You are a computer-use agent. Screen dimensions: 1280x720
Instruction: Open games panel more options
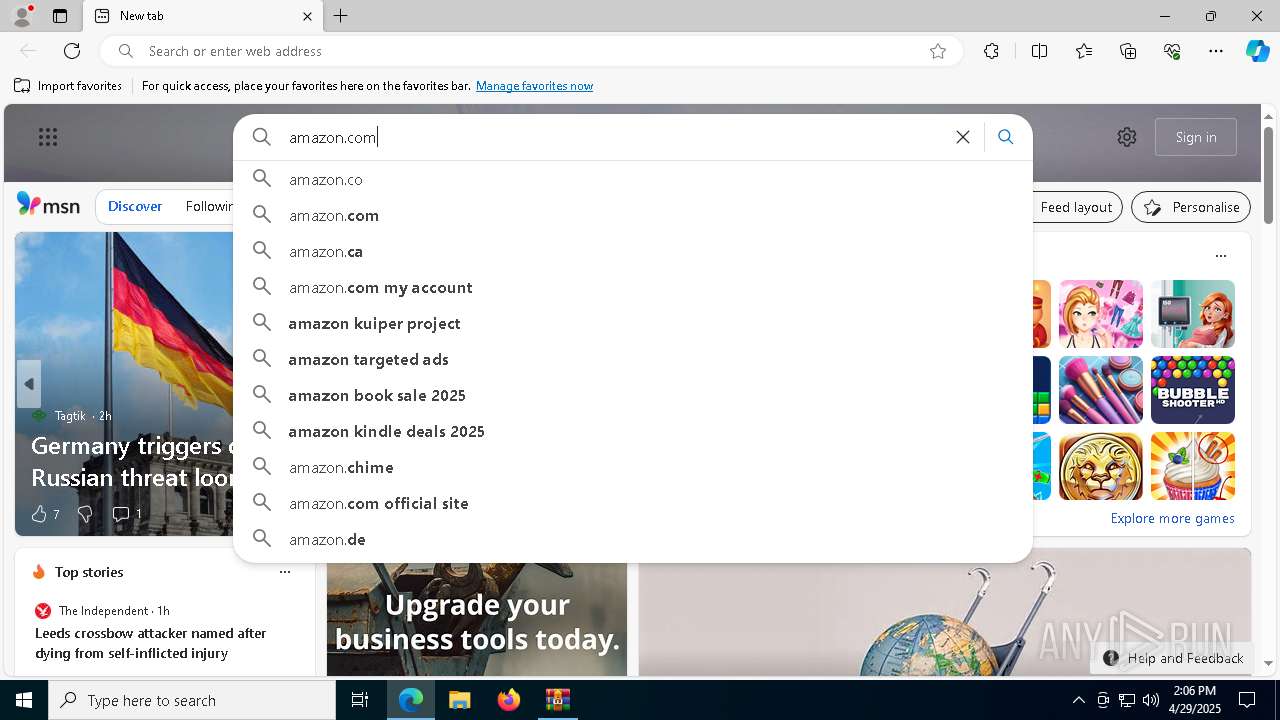click(x=1221, y=256)
